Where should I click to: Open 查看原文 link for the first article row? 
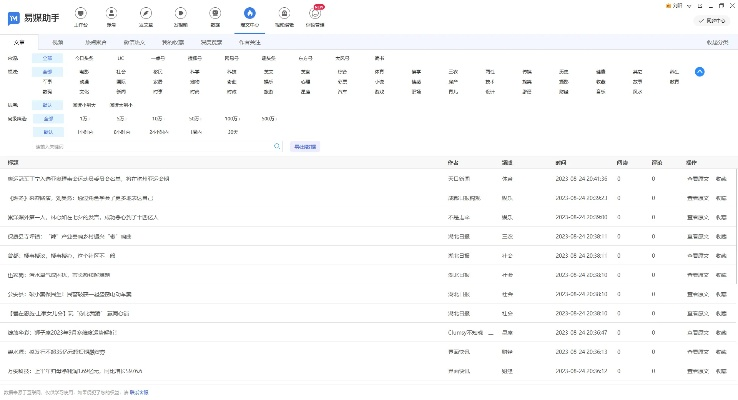pos(698,179)
